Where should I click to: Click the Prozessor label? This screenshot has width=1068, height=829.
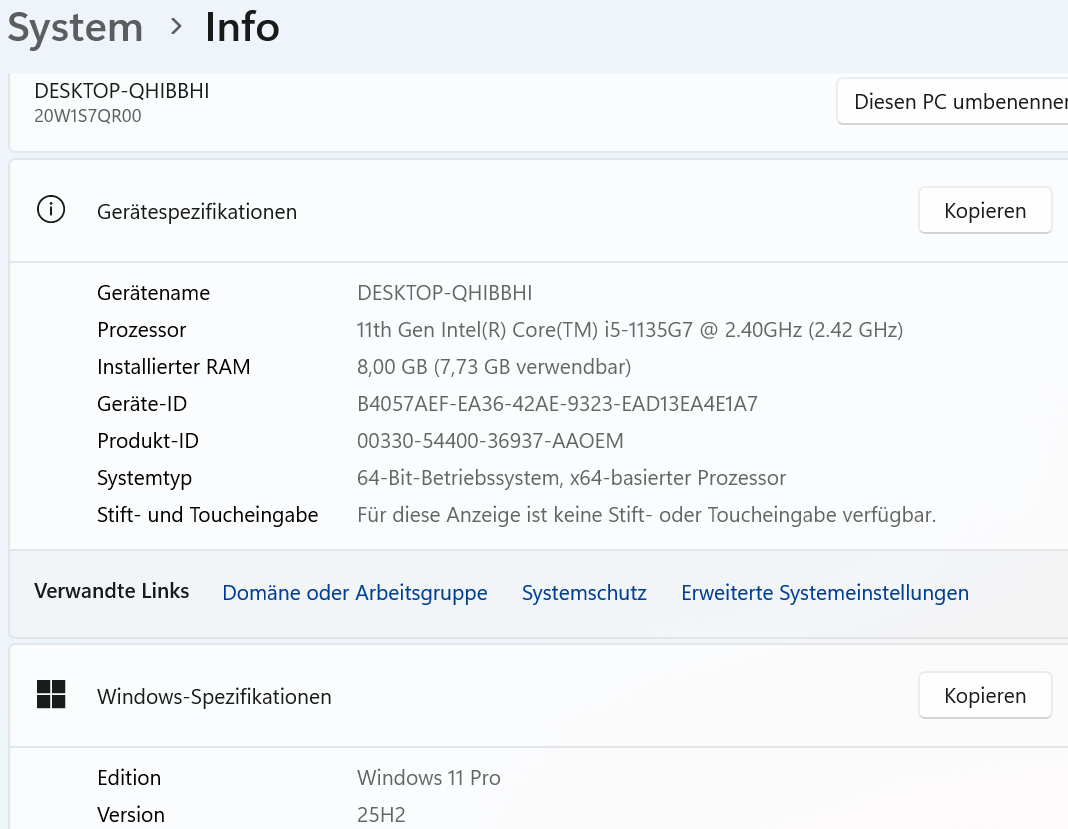point(141,330)
